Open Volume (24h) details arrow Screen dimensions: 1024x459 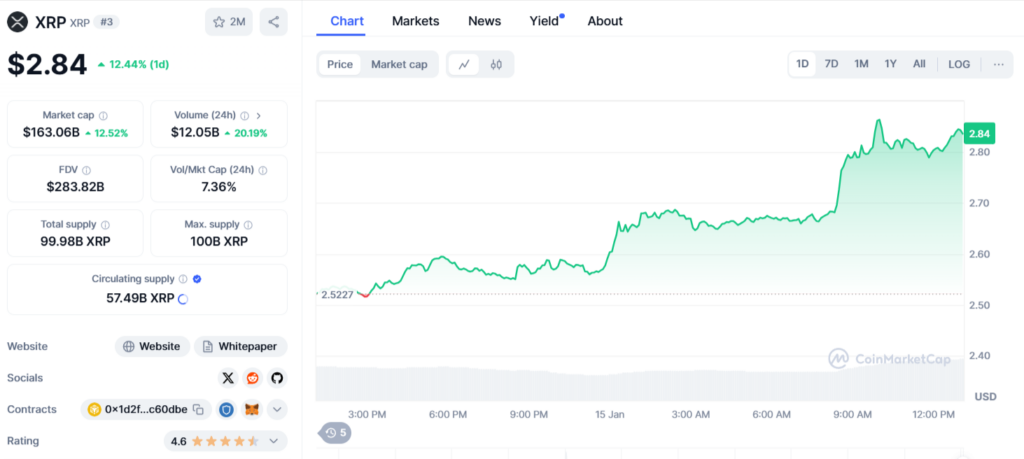(259, 116)
